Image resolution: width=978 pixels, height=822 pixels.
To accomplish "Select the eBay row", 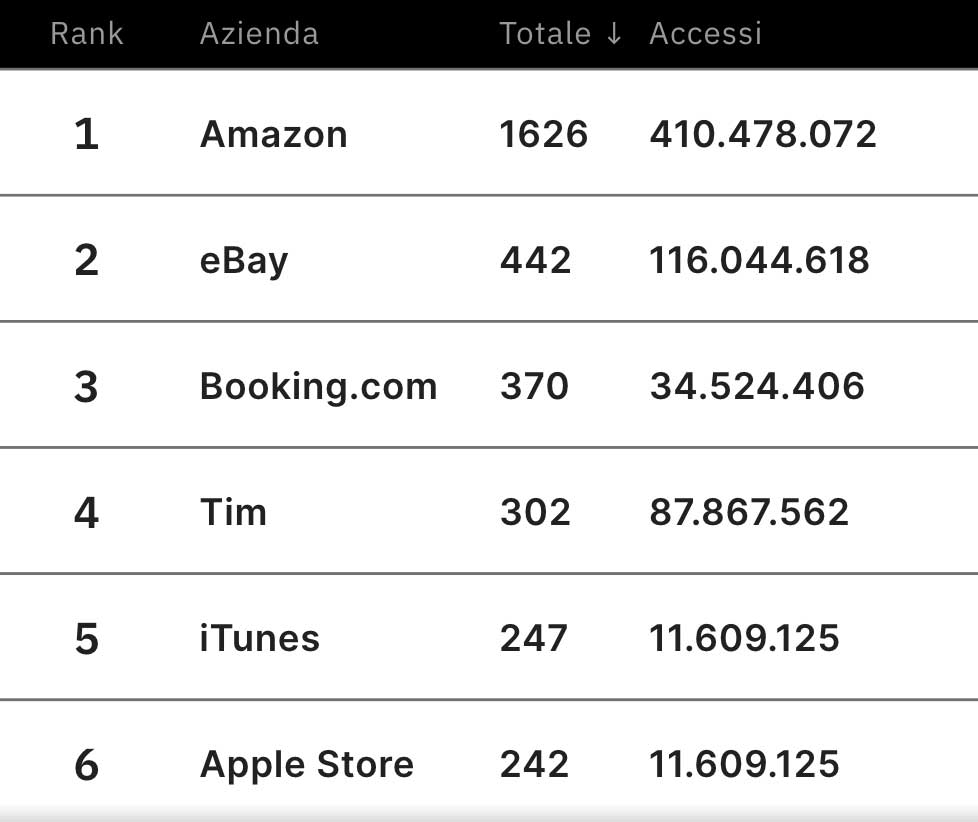I will point(243,259).
